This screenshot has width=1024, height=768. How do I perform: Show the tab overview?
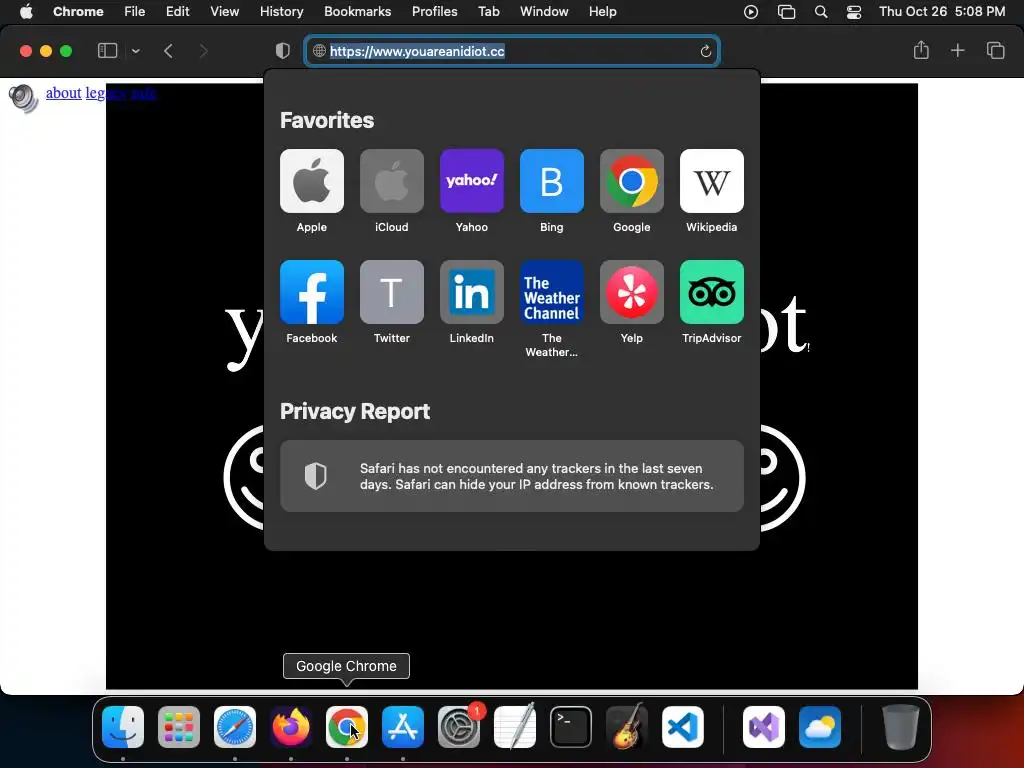[x=995, y=50]
